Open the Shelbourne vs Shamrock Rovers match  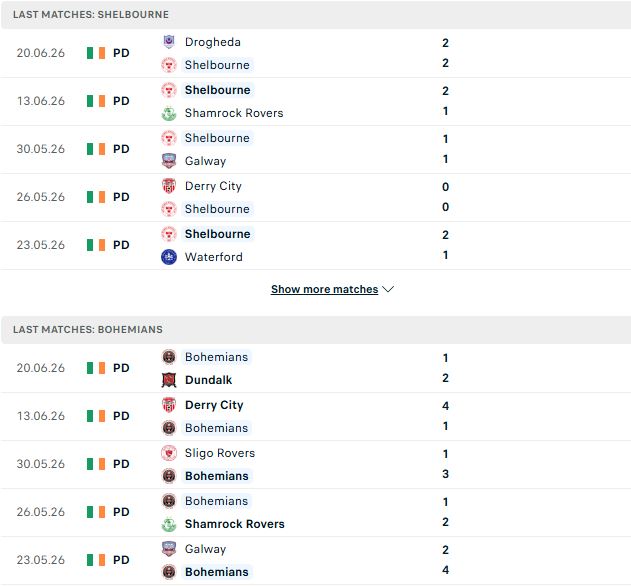tap(316, 101)
